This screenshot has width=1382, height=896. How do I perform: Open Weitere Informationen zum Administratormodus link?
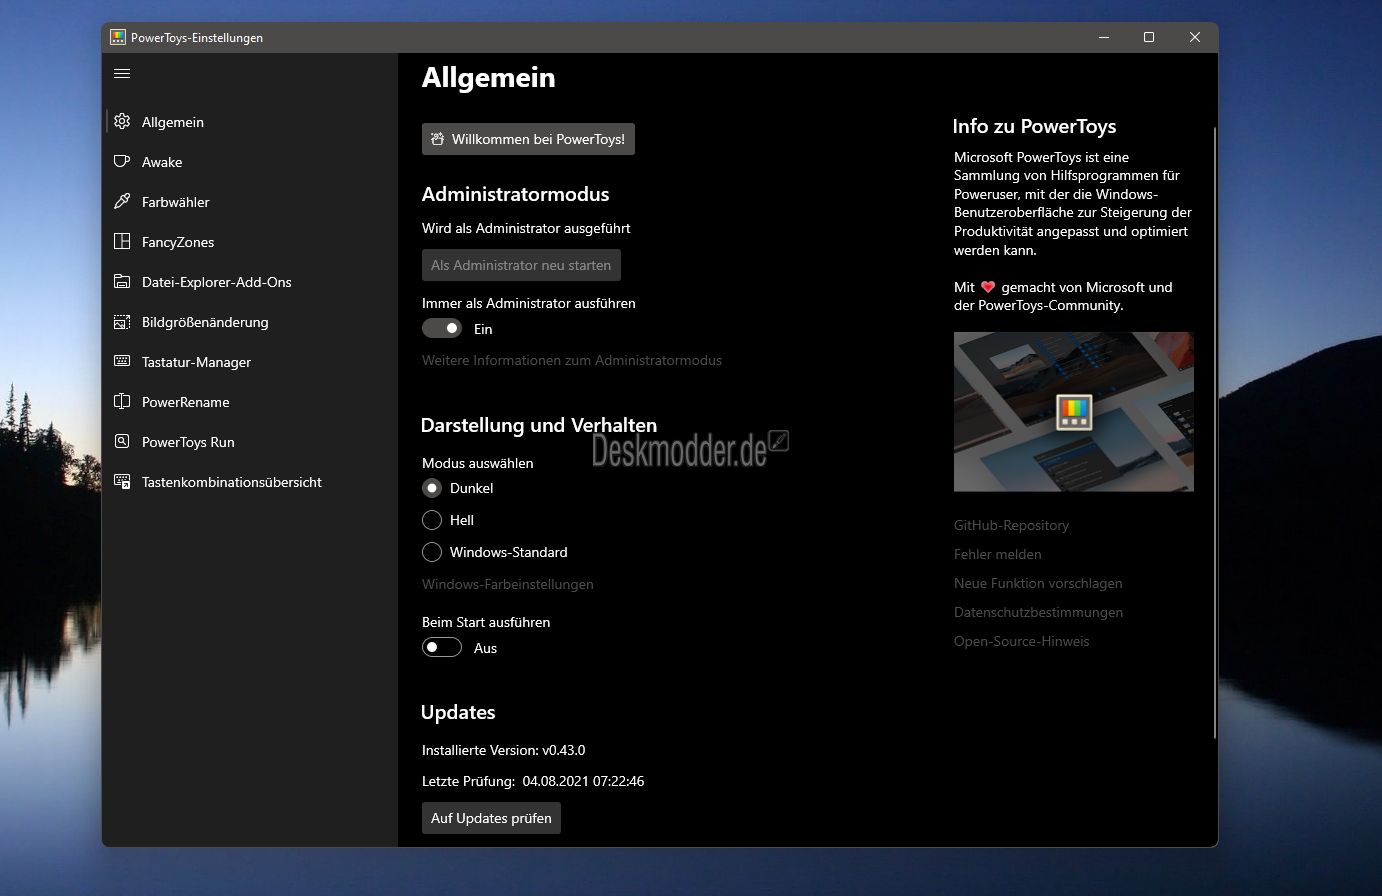pyautogui.click(x=572, y=360)
